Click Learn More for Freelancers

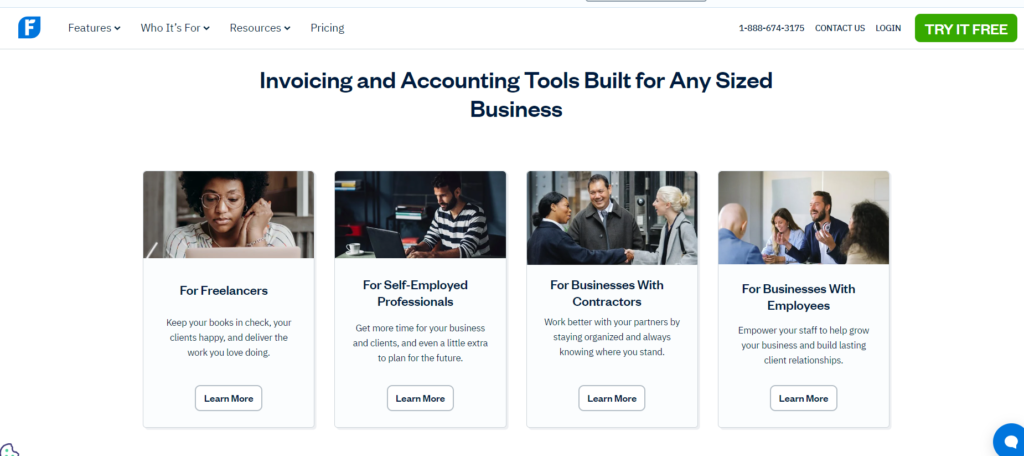tap(229, 398)
